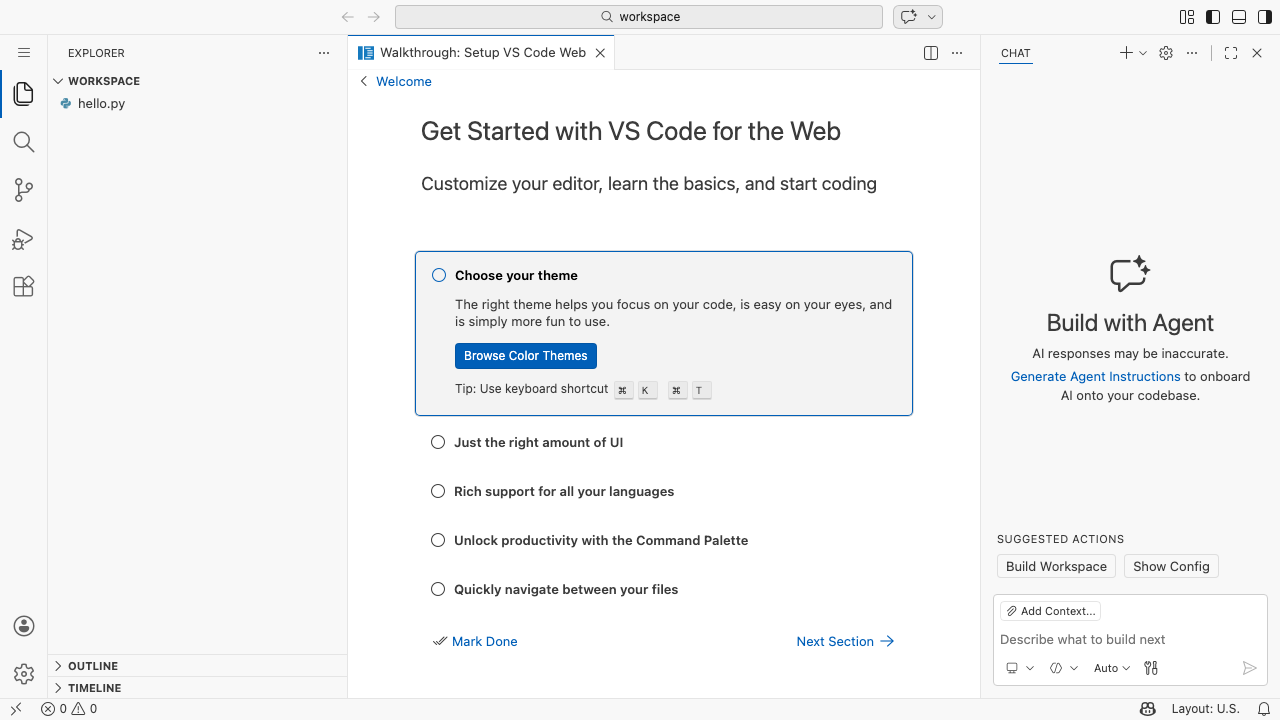Open chat settings gear icon
The height and width of the screenshot is (720, 1280).
(1166, 53)
